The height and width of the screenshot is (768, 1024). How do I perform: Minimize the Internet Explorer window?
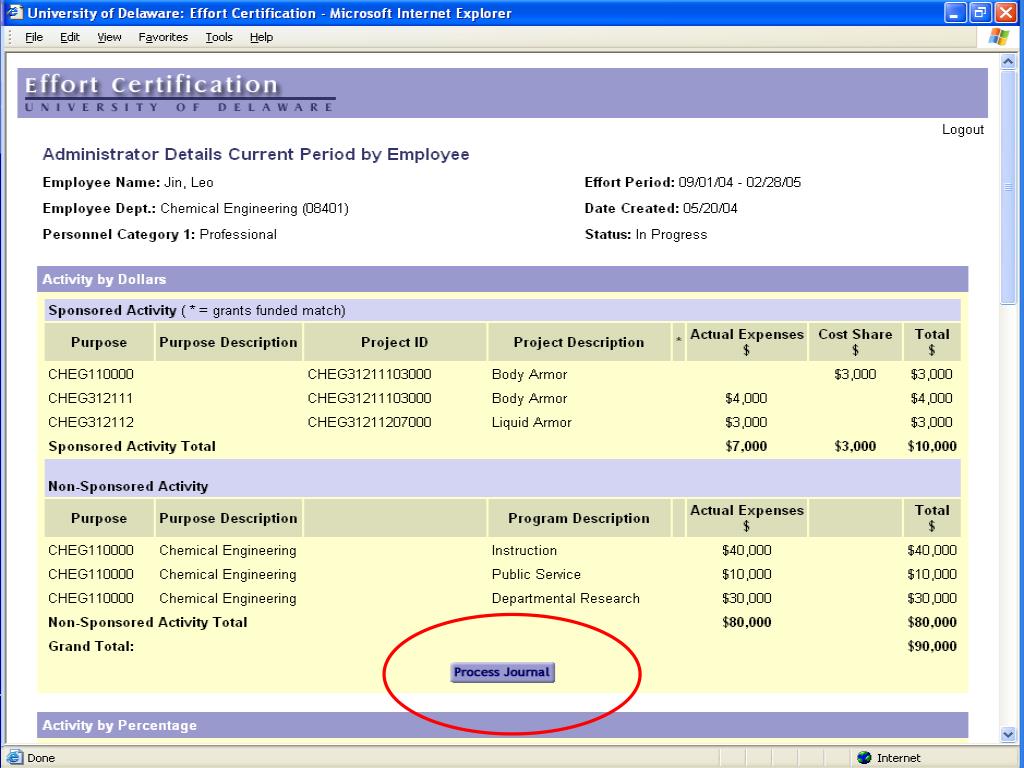coord(956,13)
